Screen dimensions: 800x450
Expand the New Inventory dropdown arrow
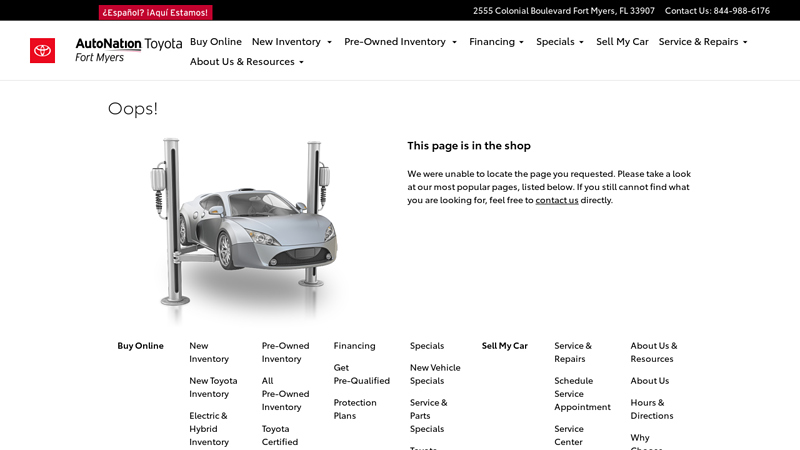[x=329, y=42]
